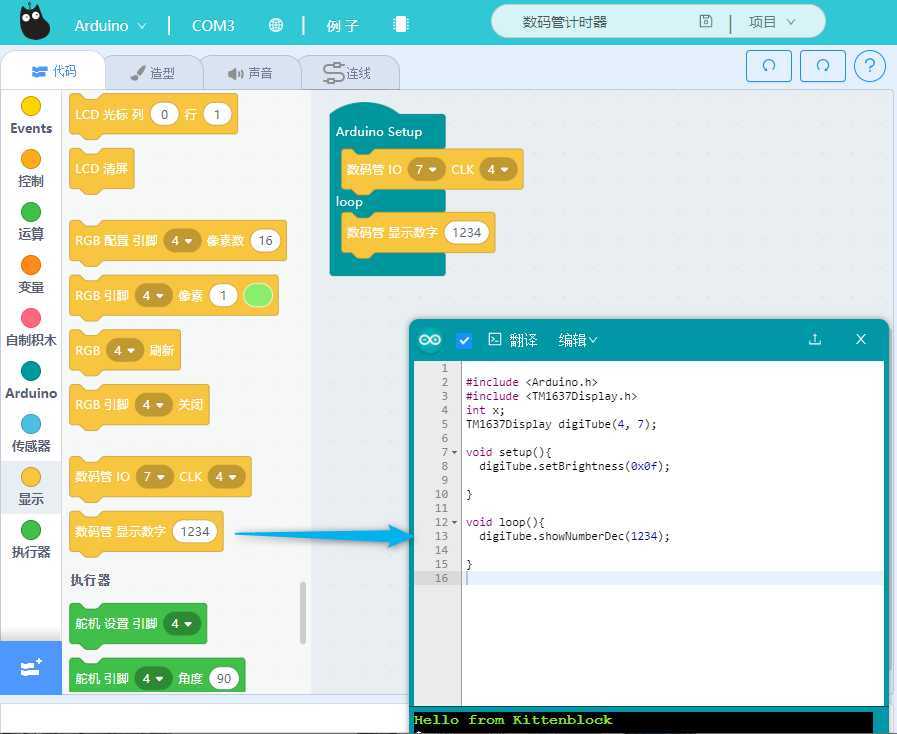Open pin dropdown on 舵机 设置 引脚 block
The width and height of the screenshot is (897, 734).
(x=182, y=624)
